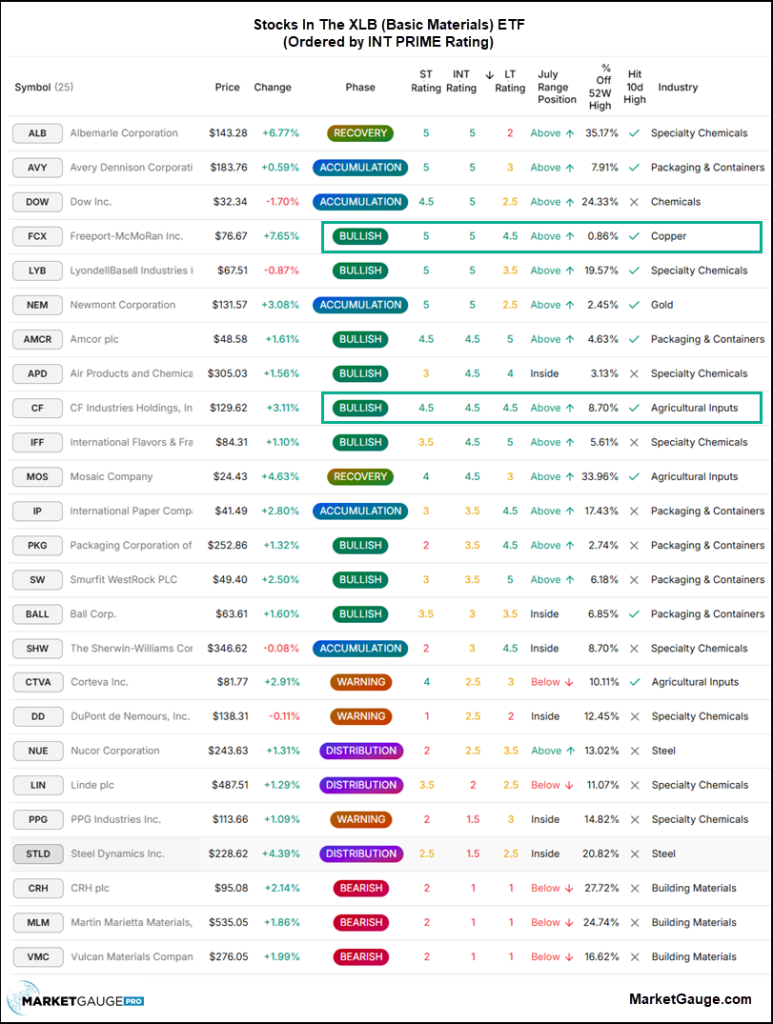Click the Freeport-McMoRan Inc. name
The image size is (773, 1024).
tap(126, 236)
